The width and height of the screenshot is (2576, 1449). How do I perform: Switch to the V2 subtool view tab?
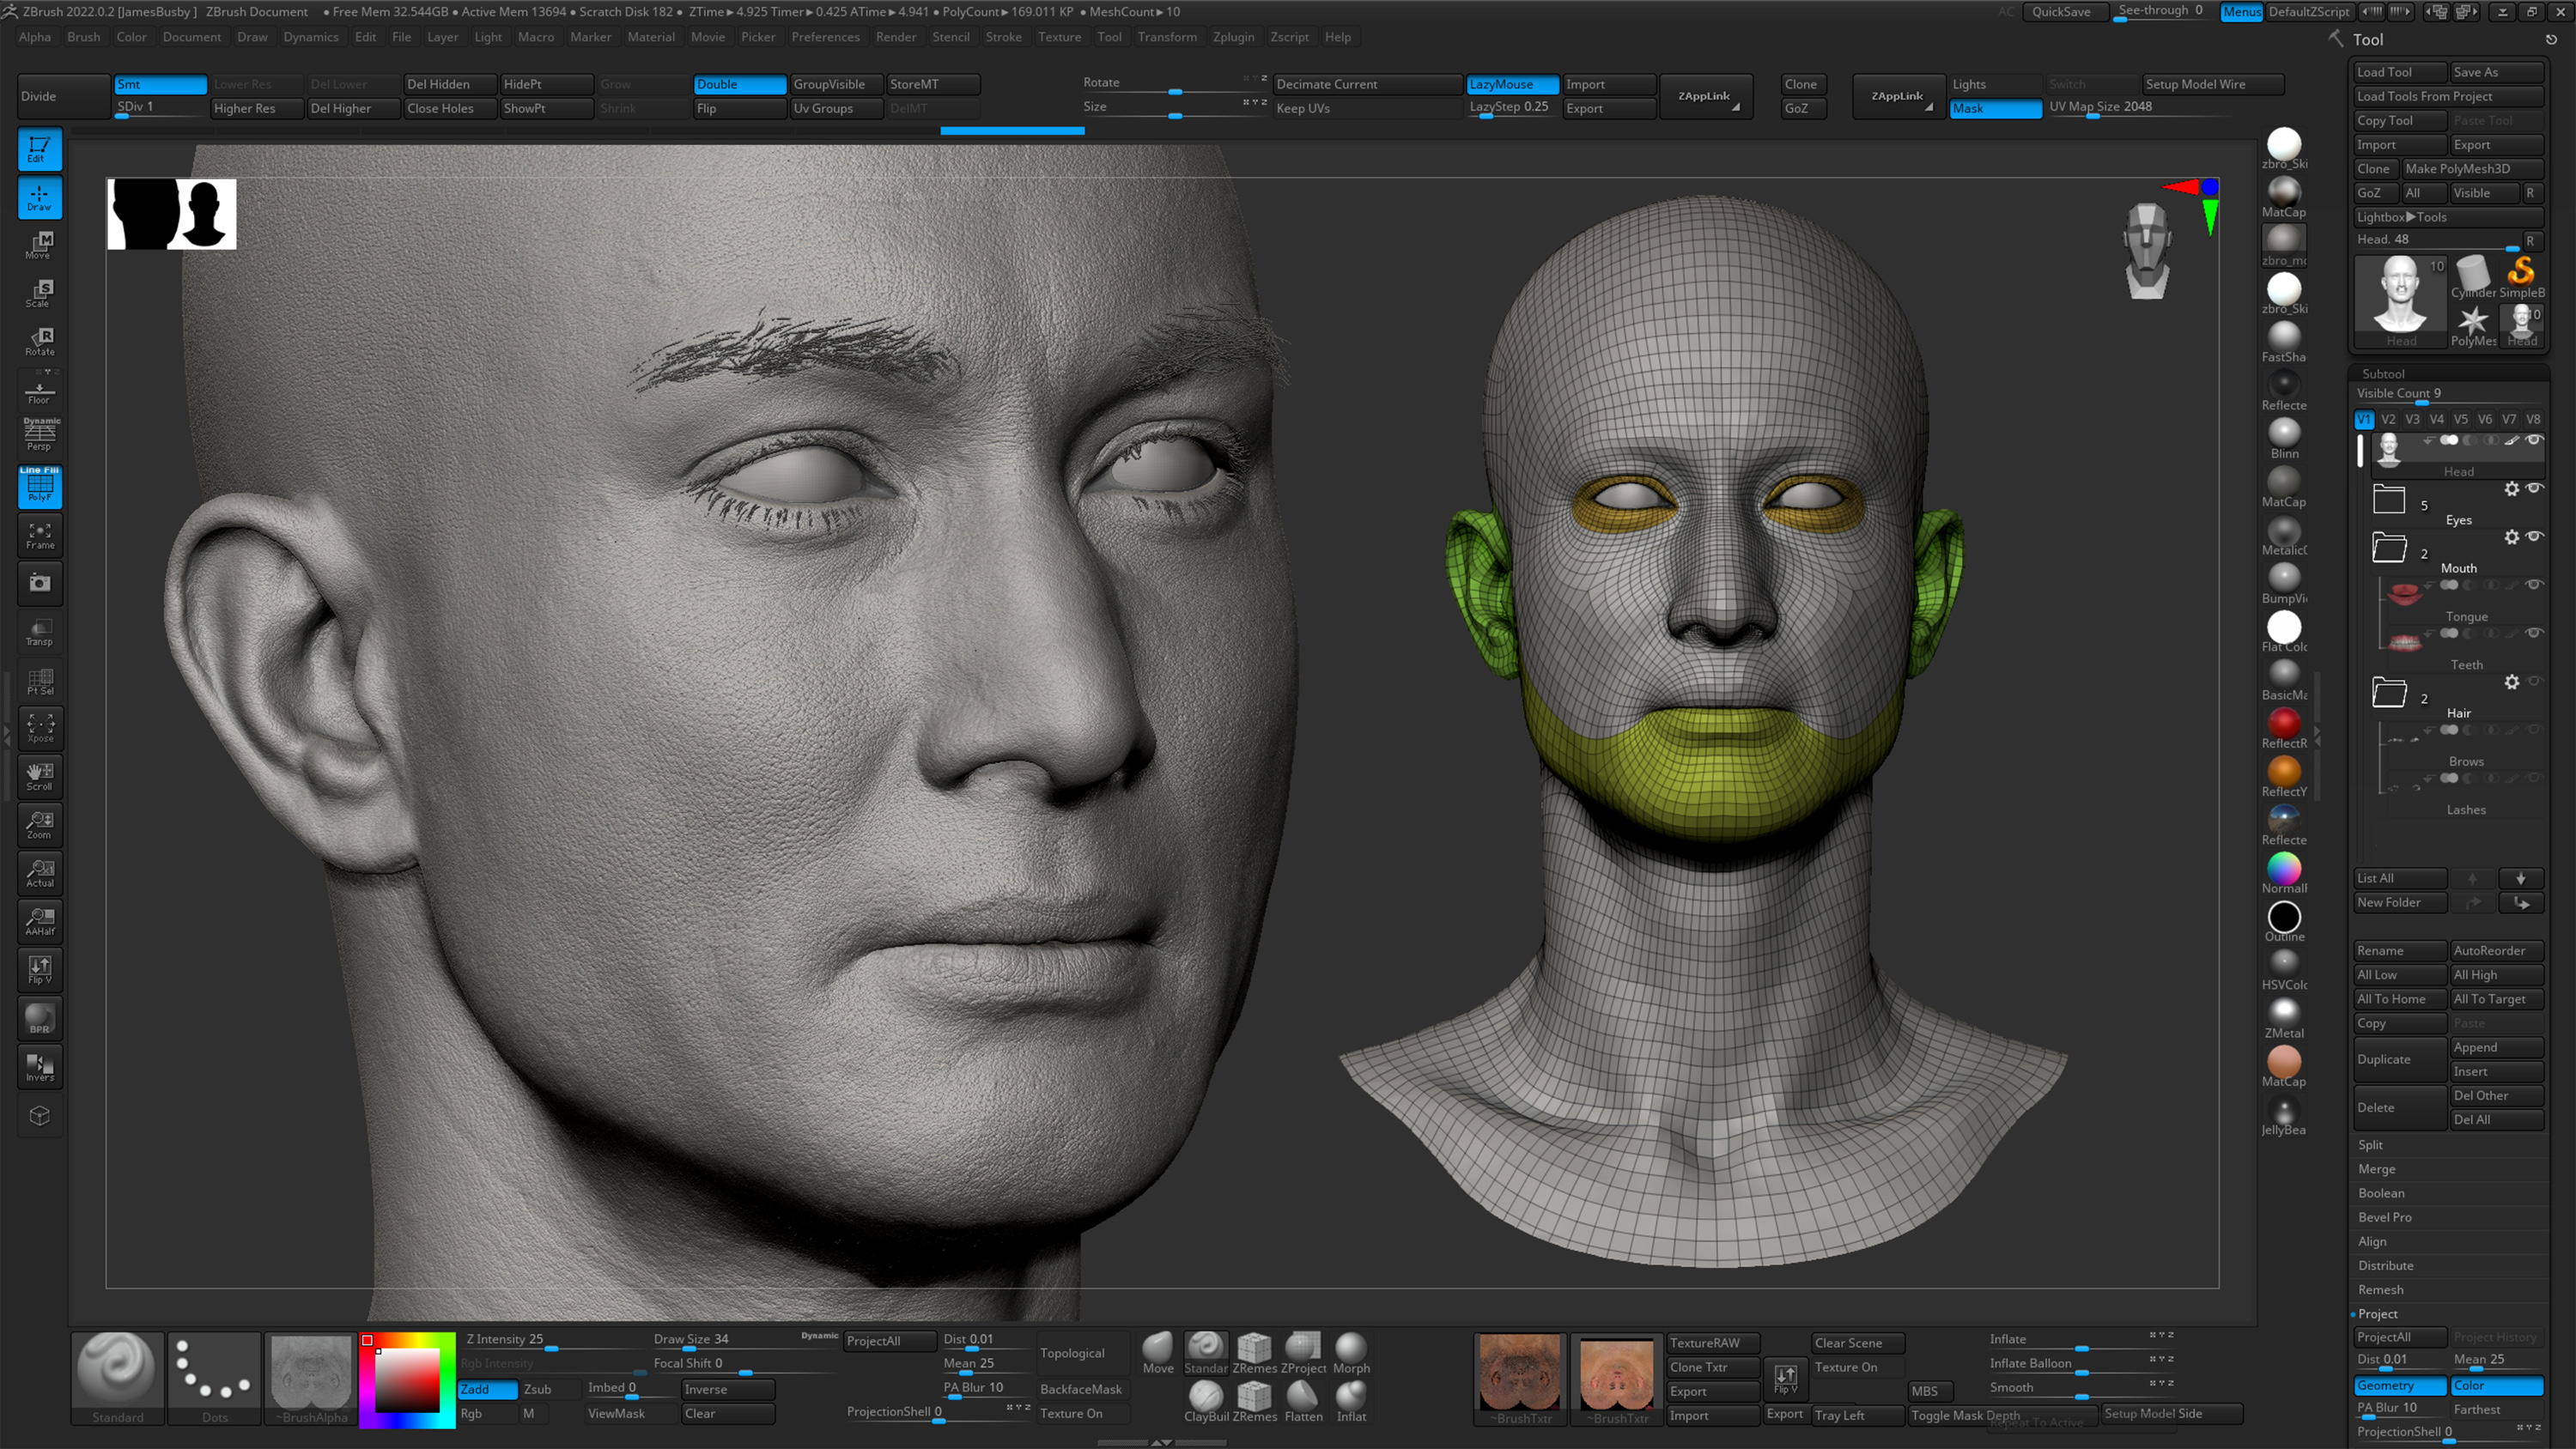[2388, 419]
